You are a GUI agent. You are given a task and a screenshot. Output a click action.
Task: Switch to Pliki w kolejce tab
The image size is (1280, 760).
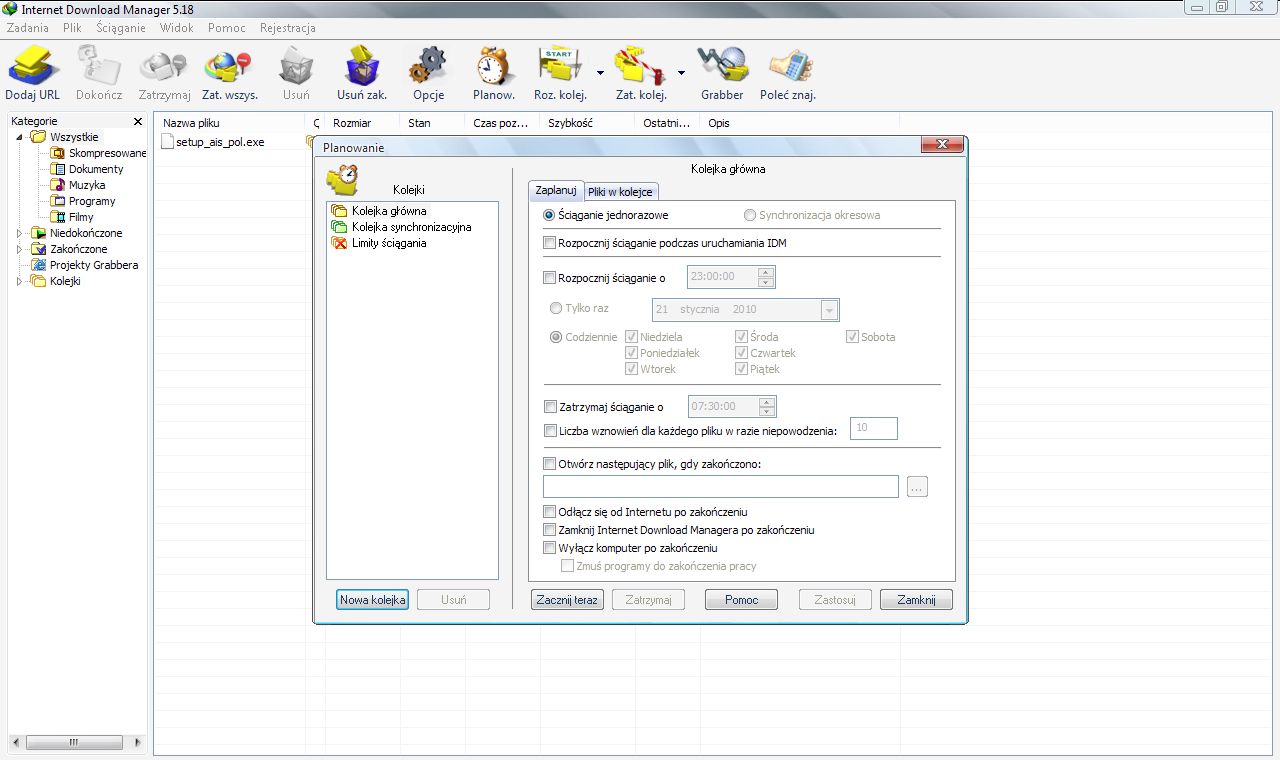620,192
